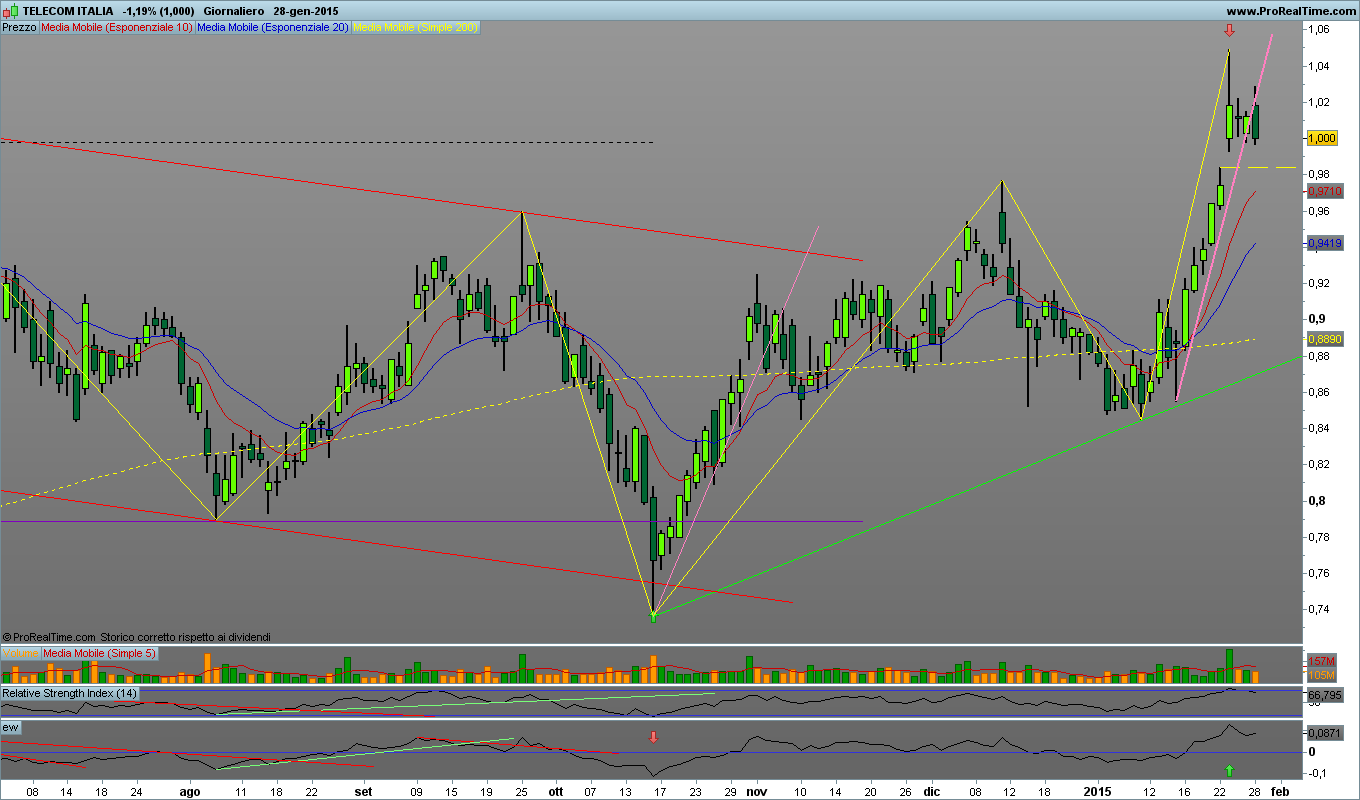
Task: Click the 105M volume value tag
Action: (x=1321, y=675)
